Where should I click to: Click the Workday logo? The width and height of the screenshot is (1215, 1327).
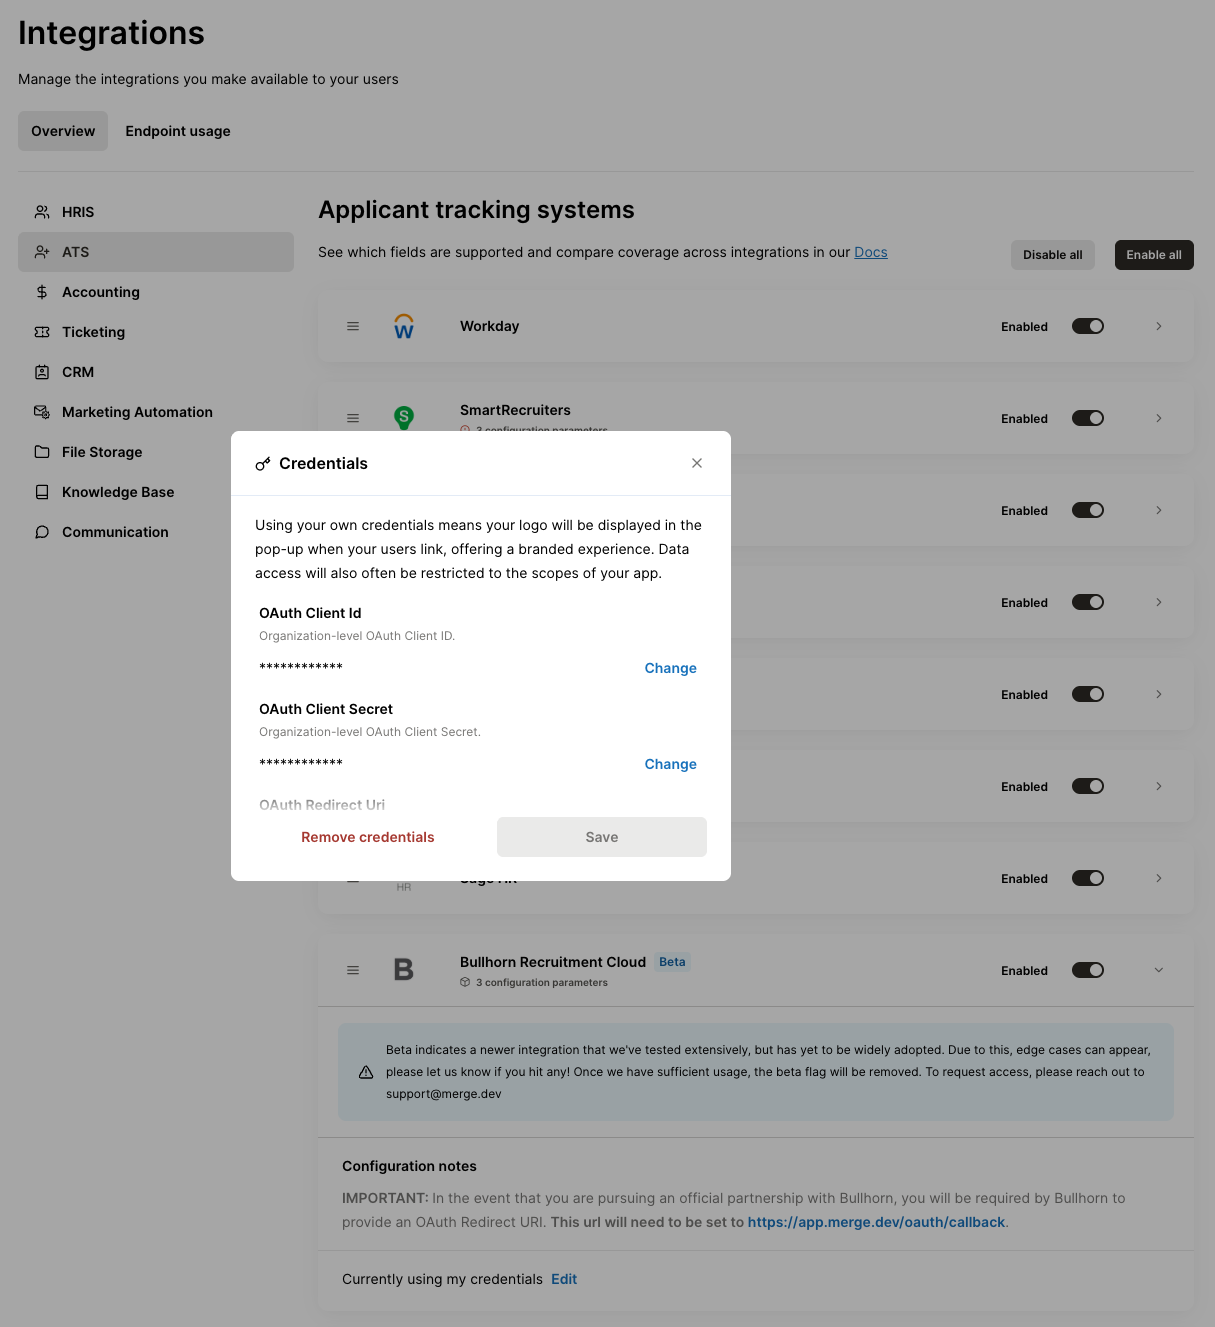[x=403, y=325]
